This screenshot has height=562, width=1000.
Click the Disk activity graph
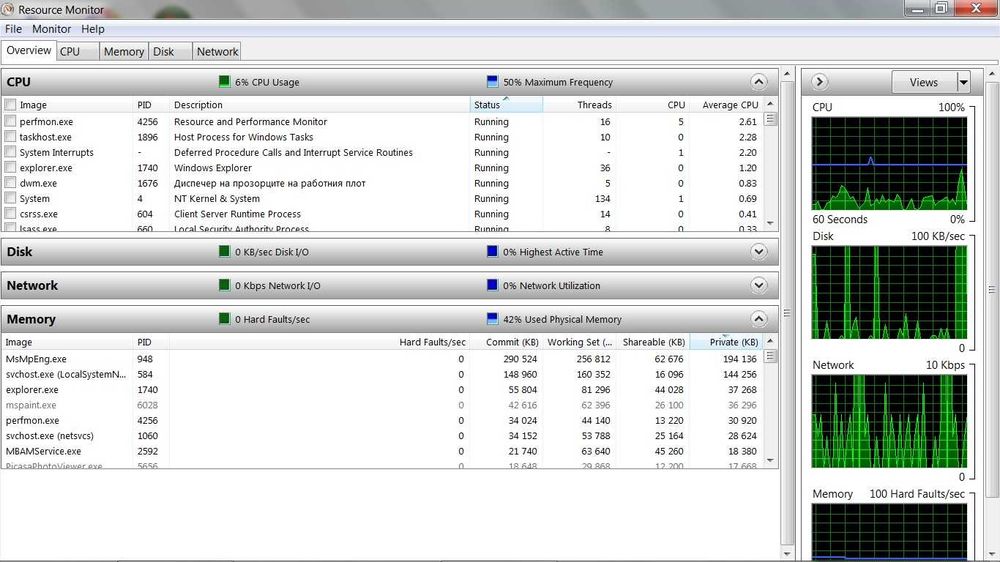(x=889, y=292)
